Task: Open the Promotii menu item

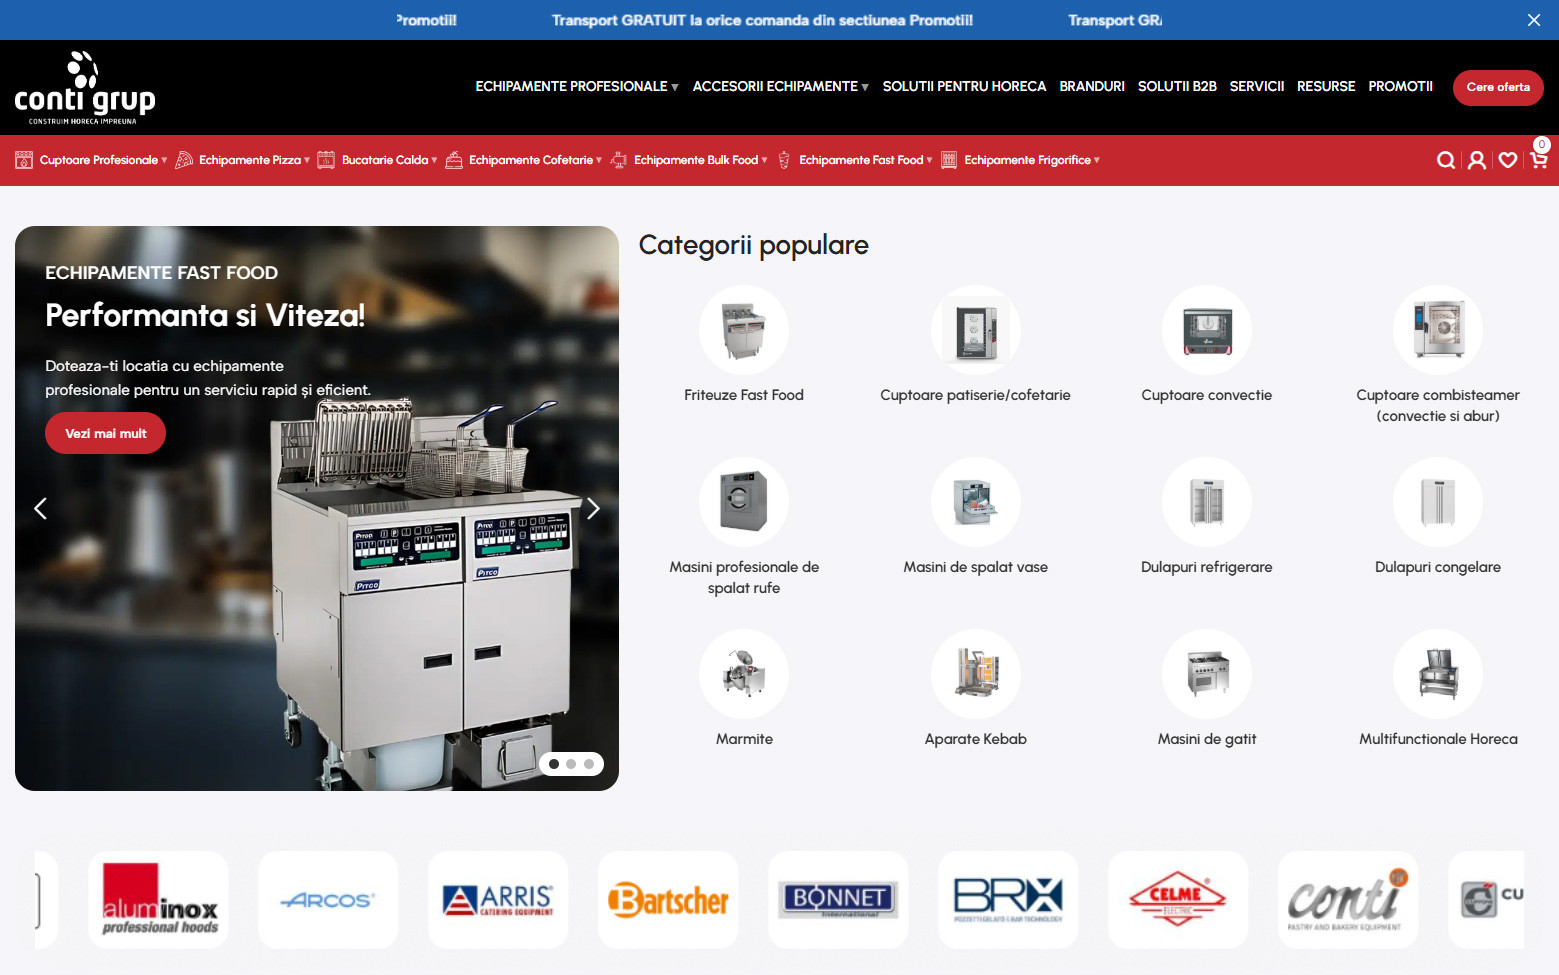Action: click(x=1400, y=87)
